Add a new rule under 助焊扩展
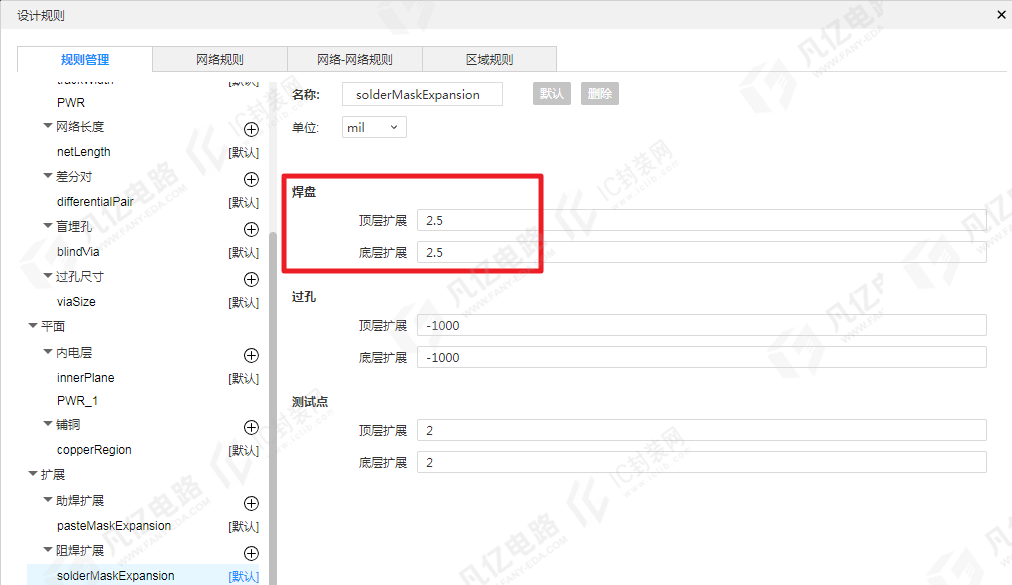1012x585 pixels. tap(251, 503)
